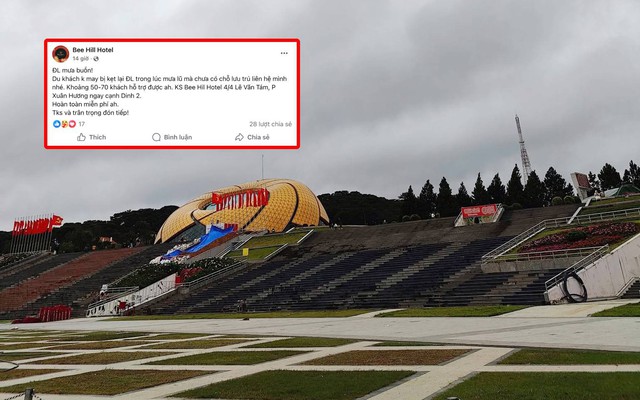Viewport: 640px width, 400px height.
Task: Click the Bee Hill Hotel profile avatar
Action: click(x=60, y=54)
